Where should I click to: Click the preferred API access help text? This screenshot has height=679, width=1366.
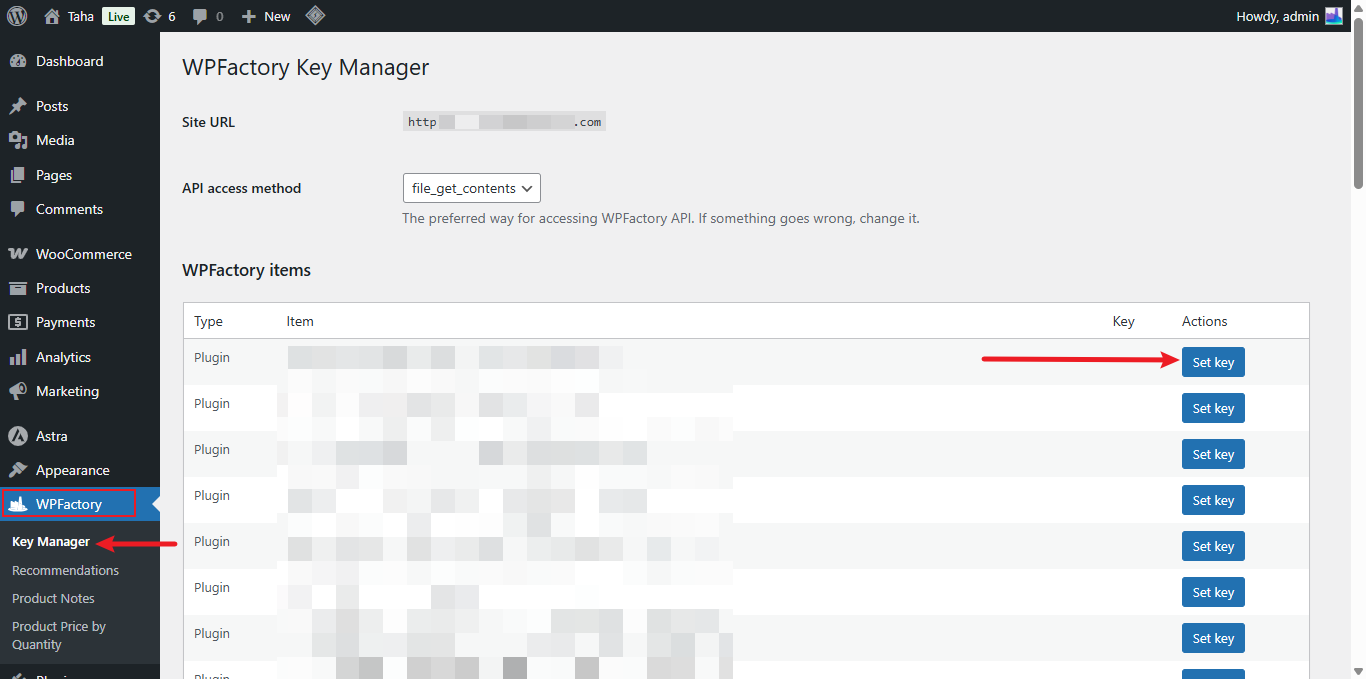pos(661,218)
